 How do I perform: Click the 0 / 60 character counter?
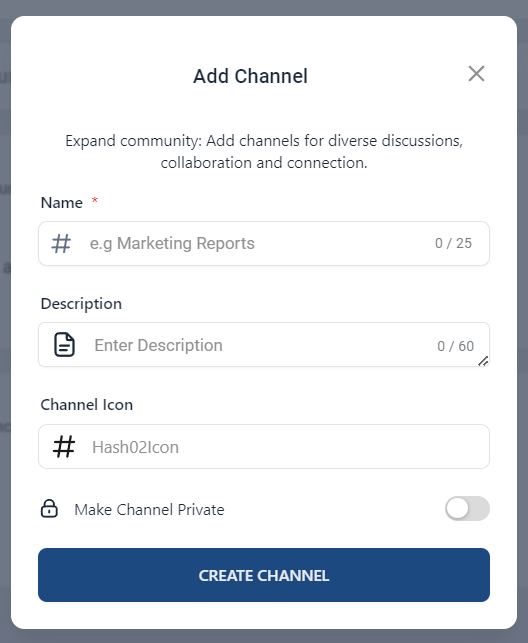(455, 346)
